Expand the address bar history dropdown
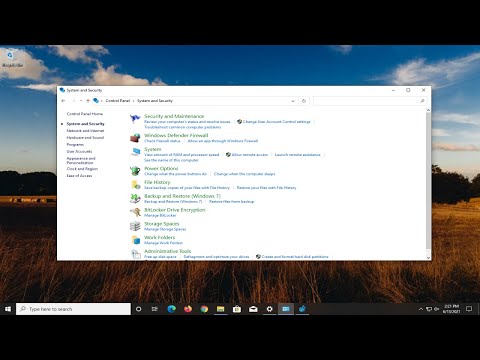Image resolution: width=480 pixels, height=360 pixels. point(293,101)
